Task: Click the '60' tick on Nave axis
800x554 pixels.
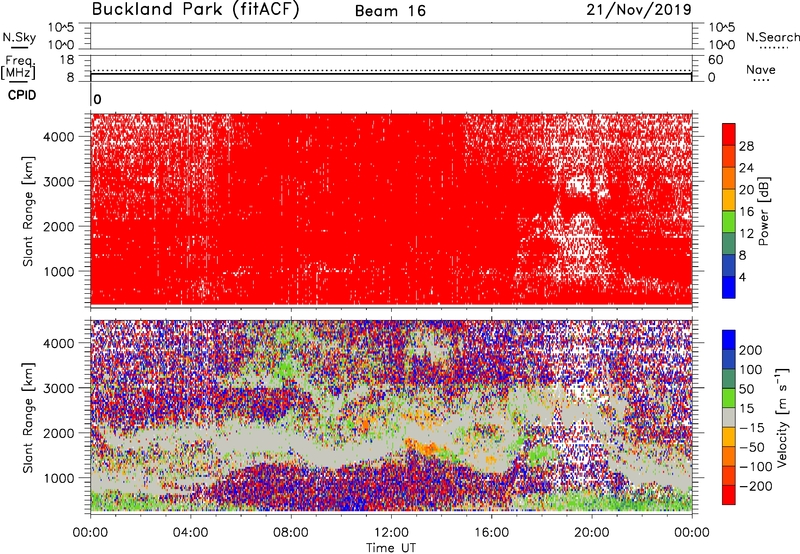Action: [x=716, y=60]
